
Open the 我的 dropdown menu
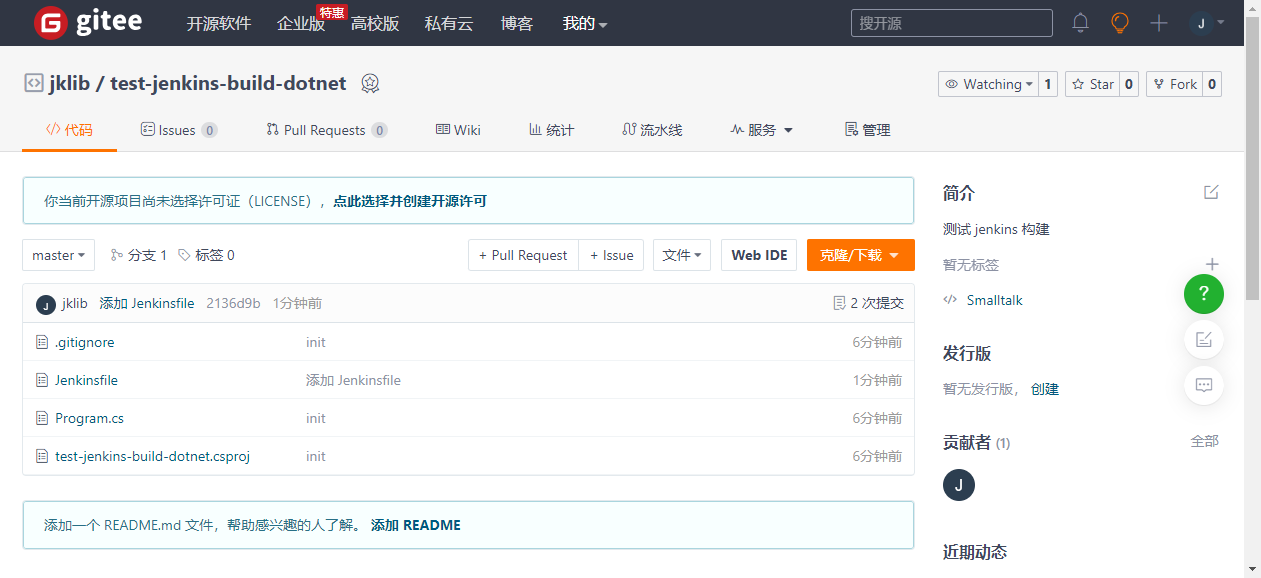(585, 23)
